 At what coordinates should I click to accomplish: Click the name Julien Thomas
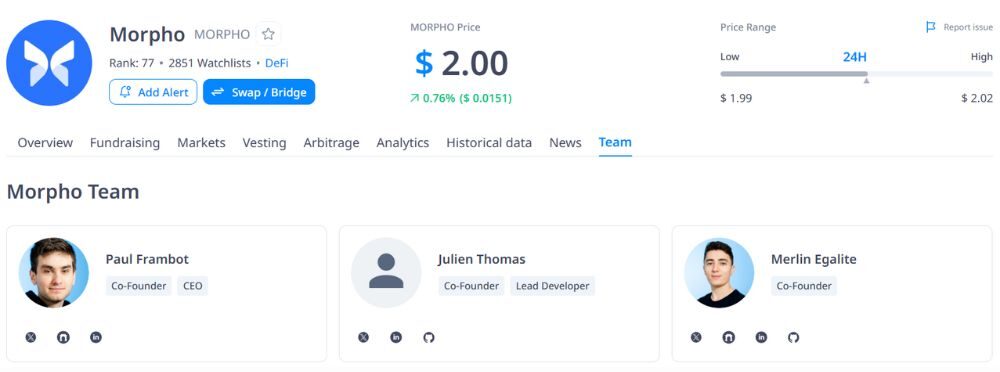[x=482, y=259]
